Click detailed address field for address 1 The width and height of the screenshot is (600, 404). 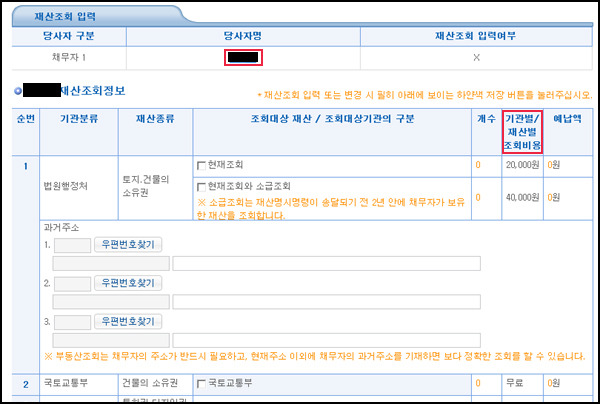(x=326, y=264)
